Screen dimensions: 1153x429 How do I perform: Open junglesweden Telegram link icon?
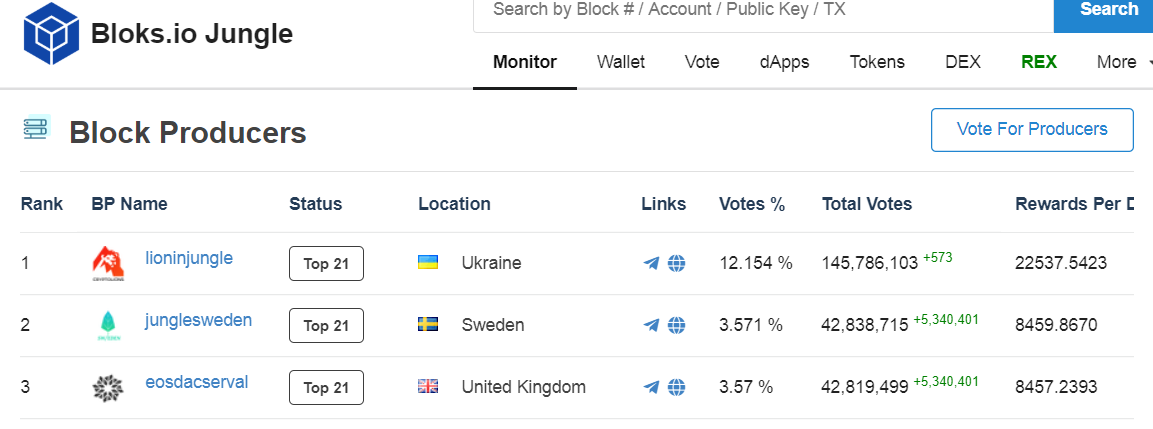click(x=651, y=325)
